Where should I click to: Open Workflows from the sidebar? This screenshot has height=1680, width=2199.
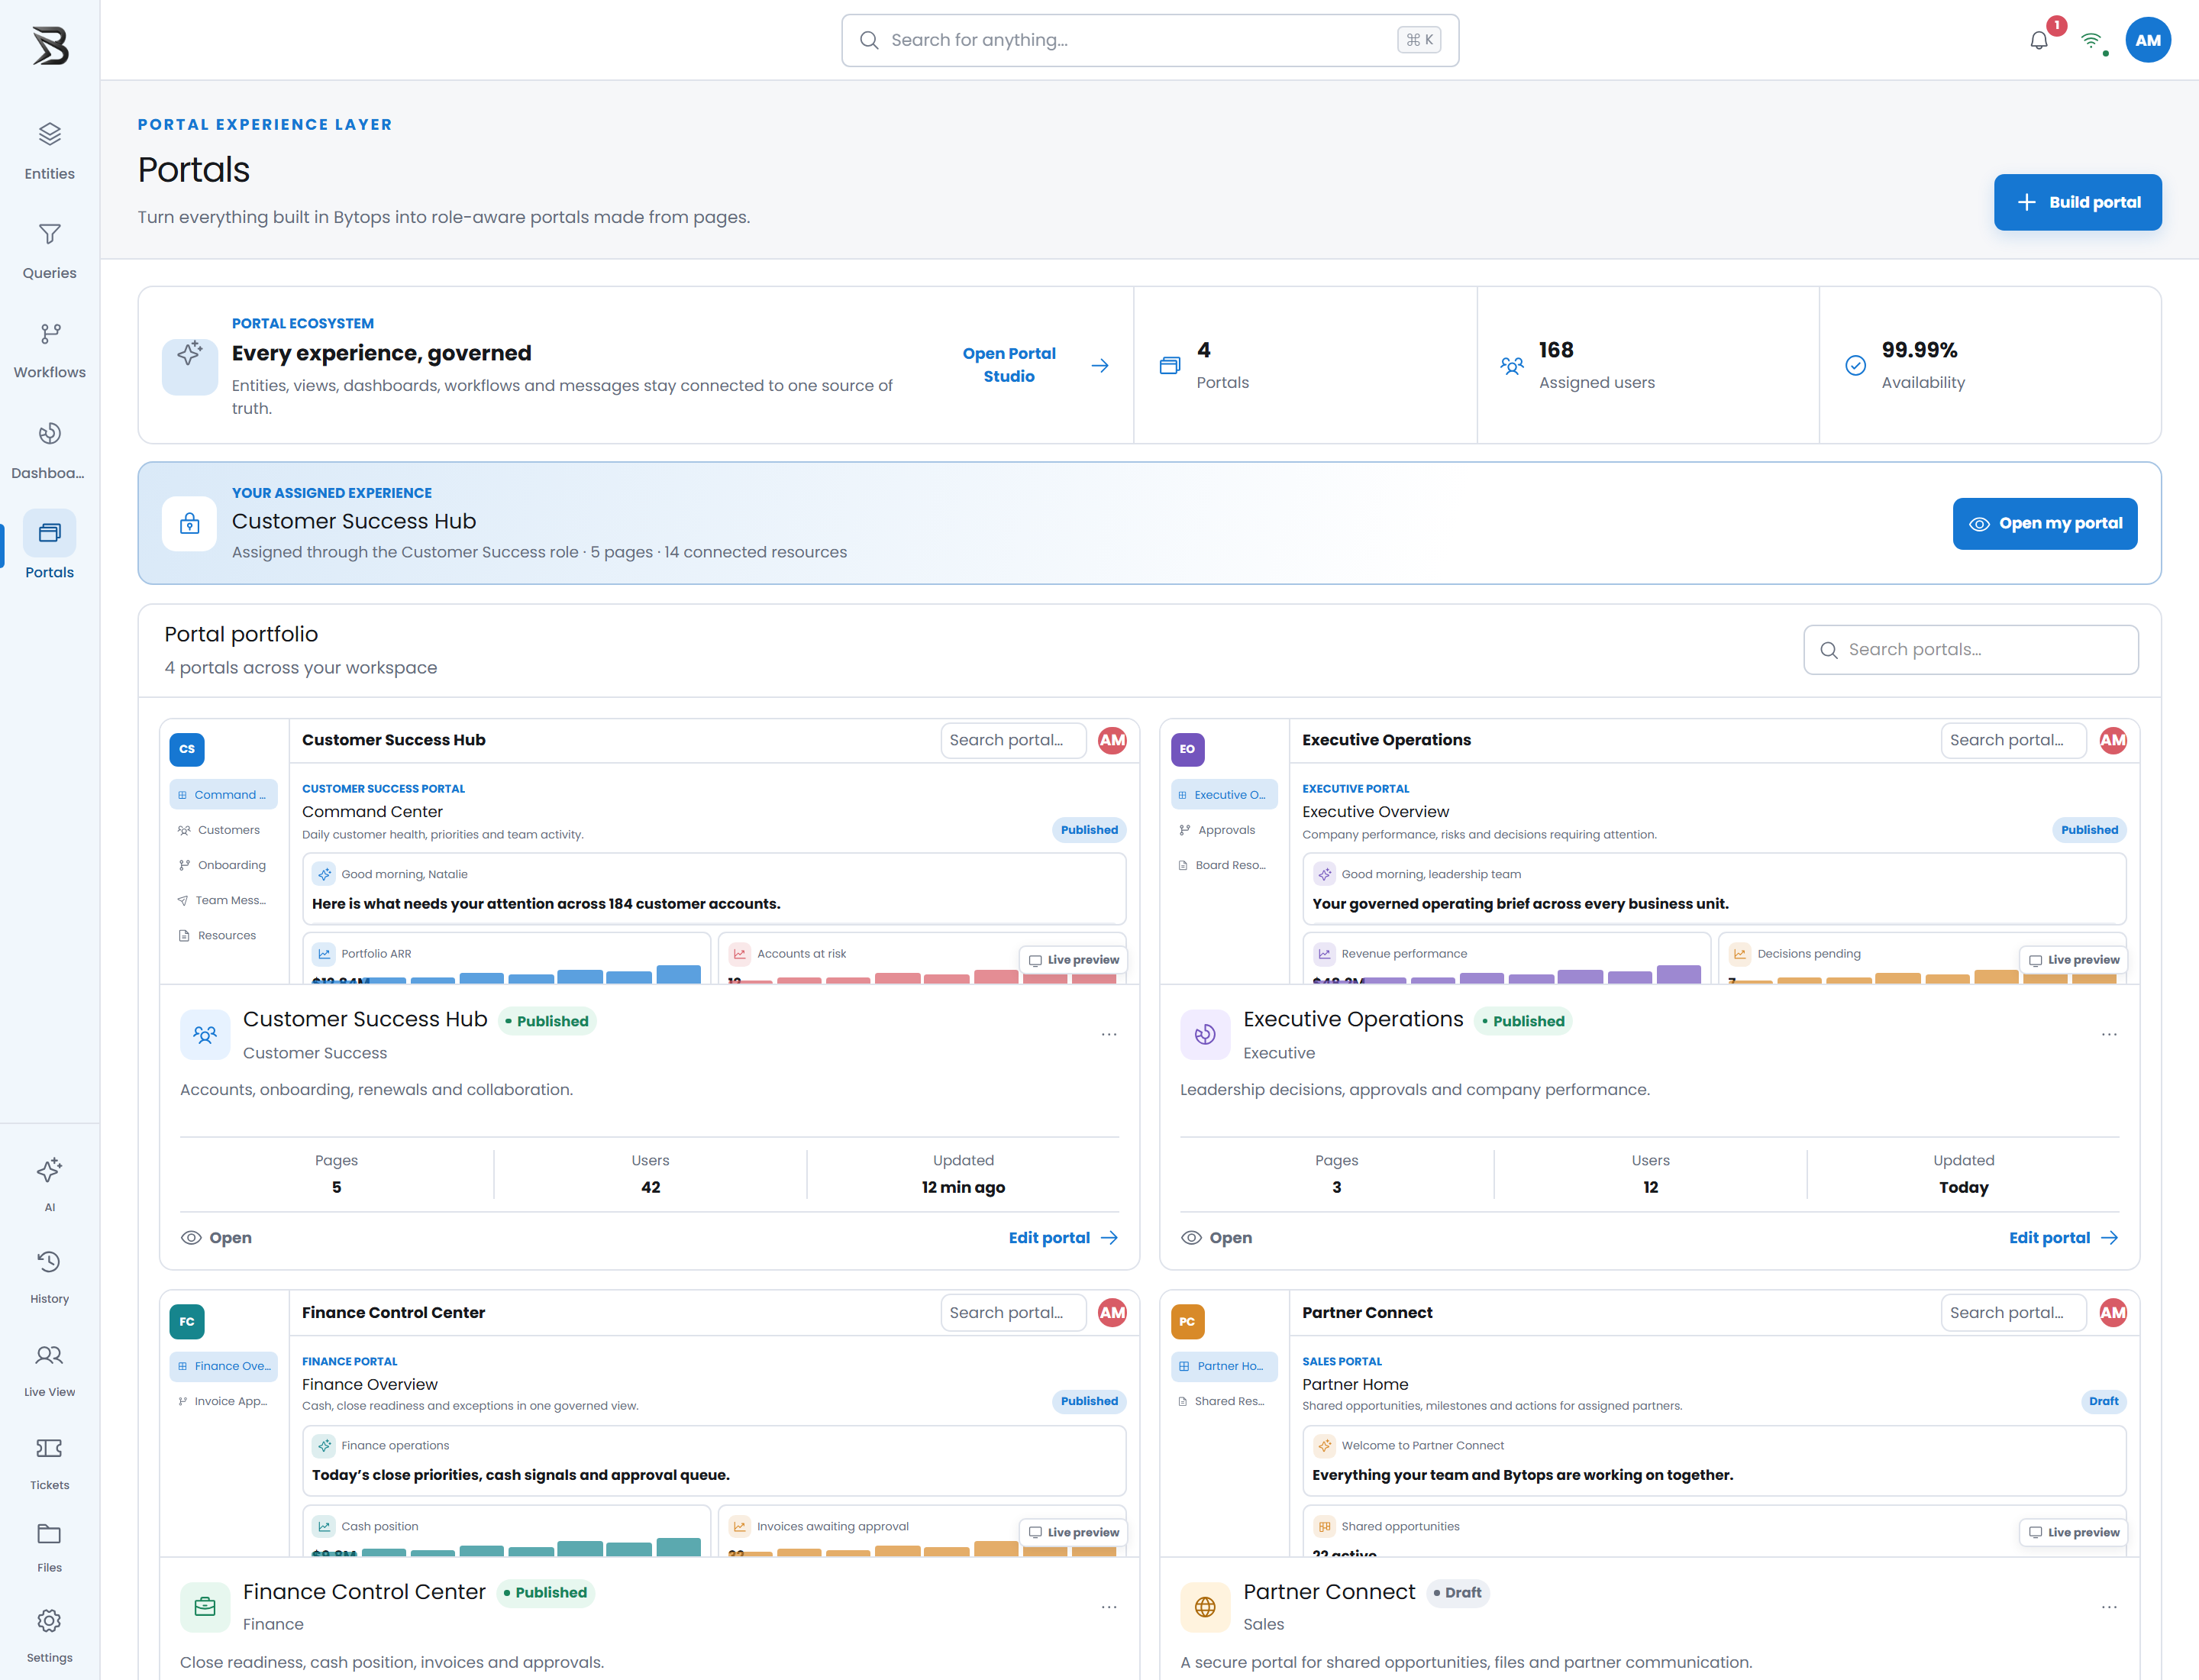tap(49, 350)
